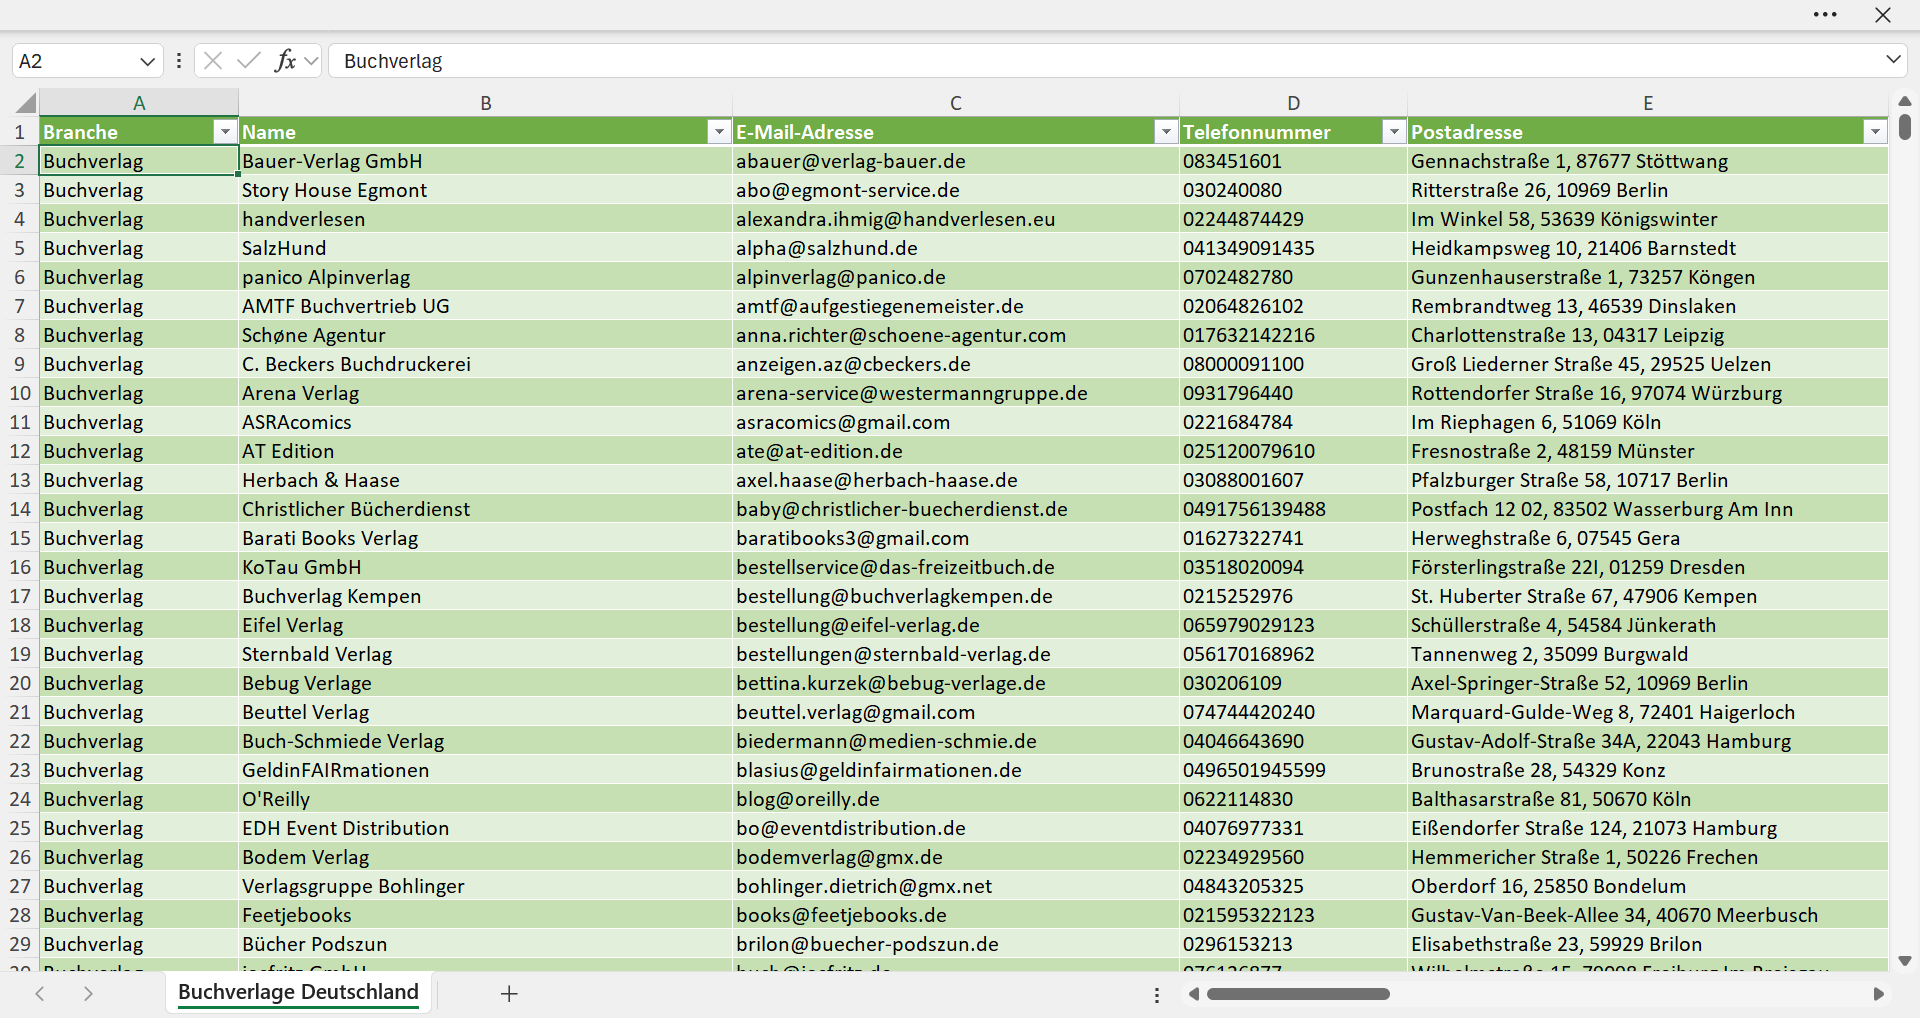This screenshot has width=1920, height=1018.
Task: Click vertical scrollbar down arrow
Action: click(x=1905, y=961)
